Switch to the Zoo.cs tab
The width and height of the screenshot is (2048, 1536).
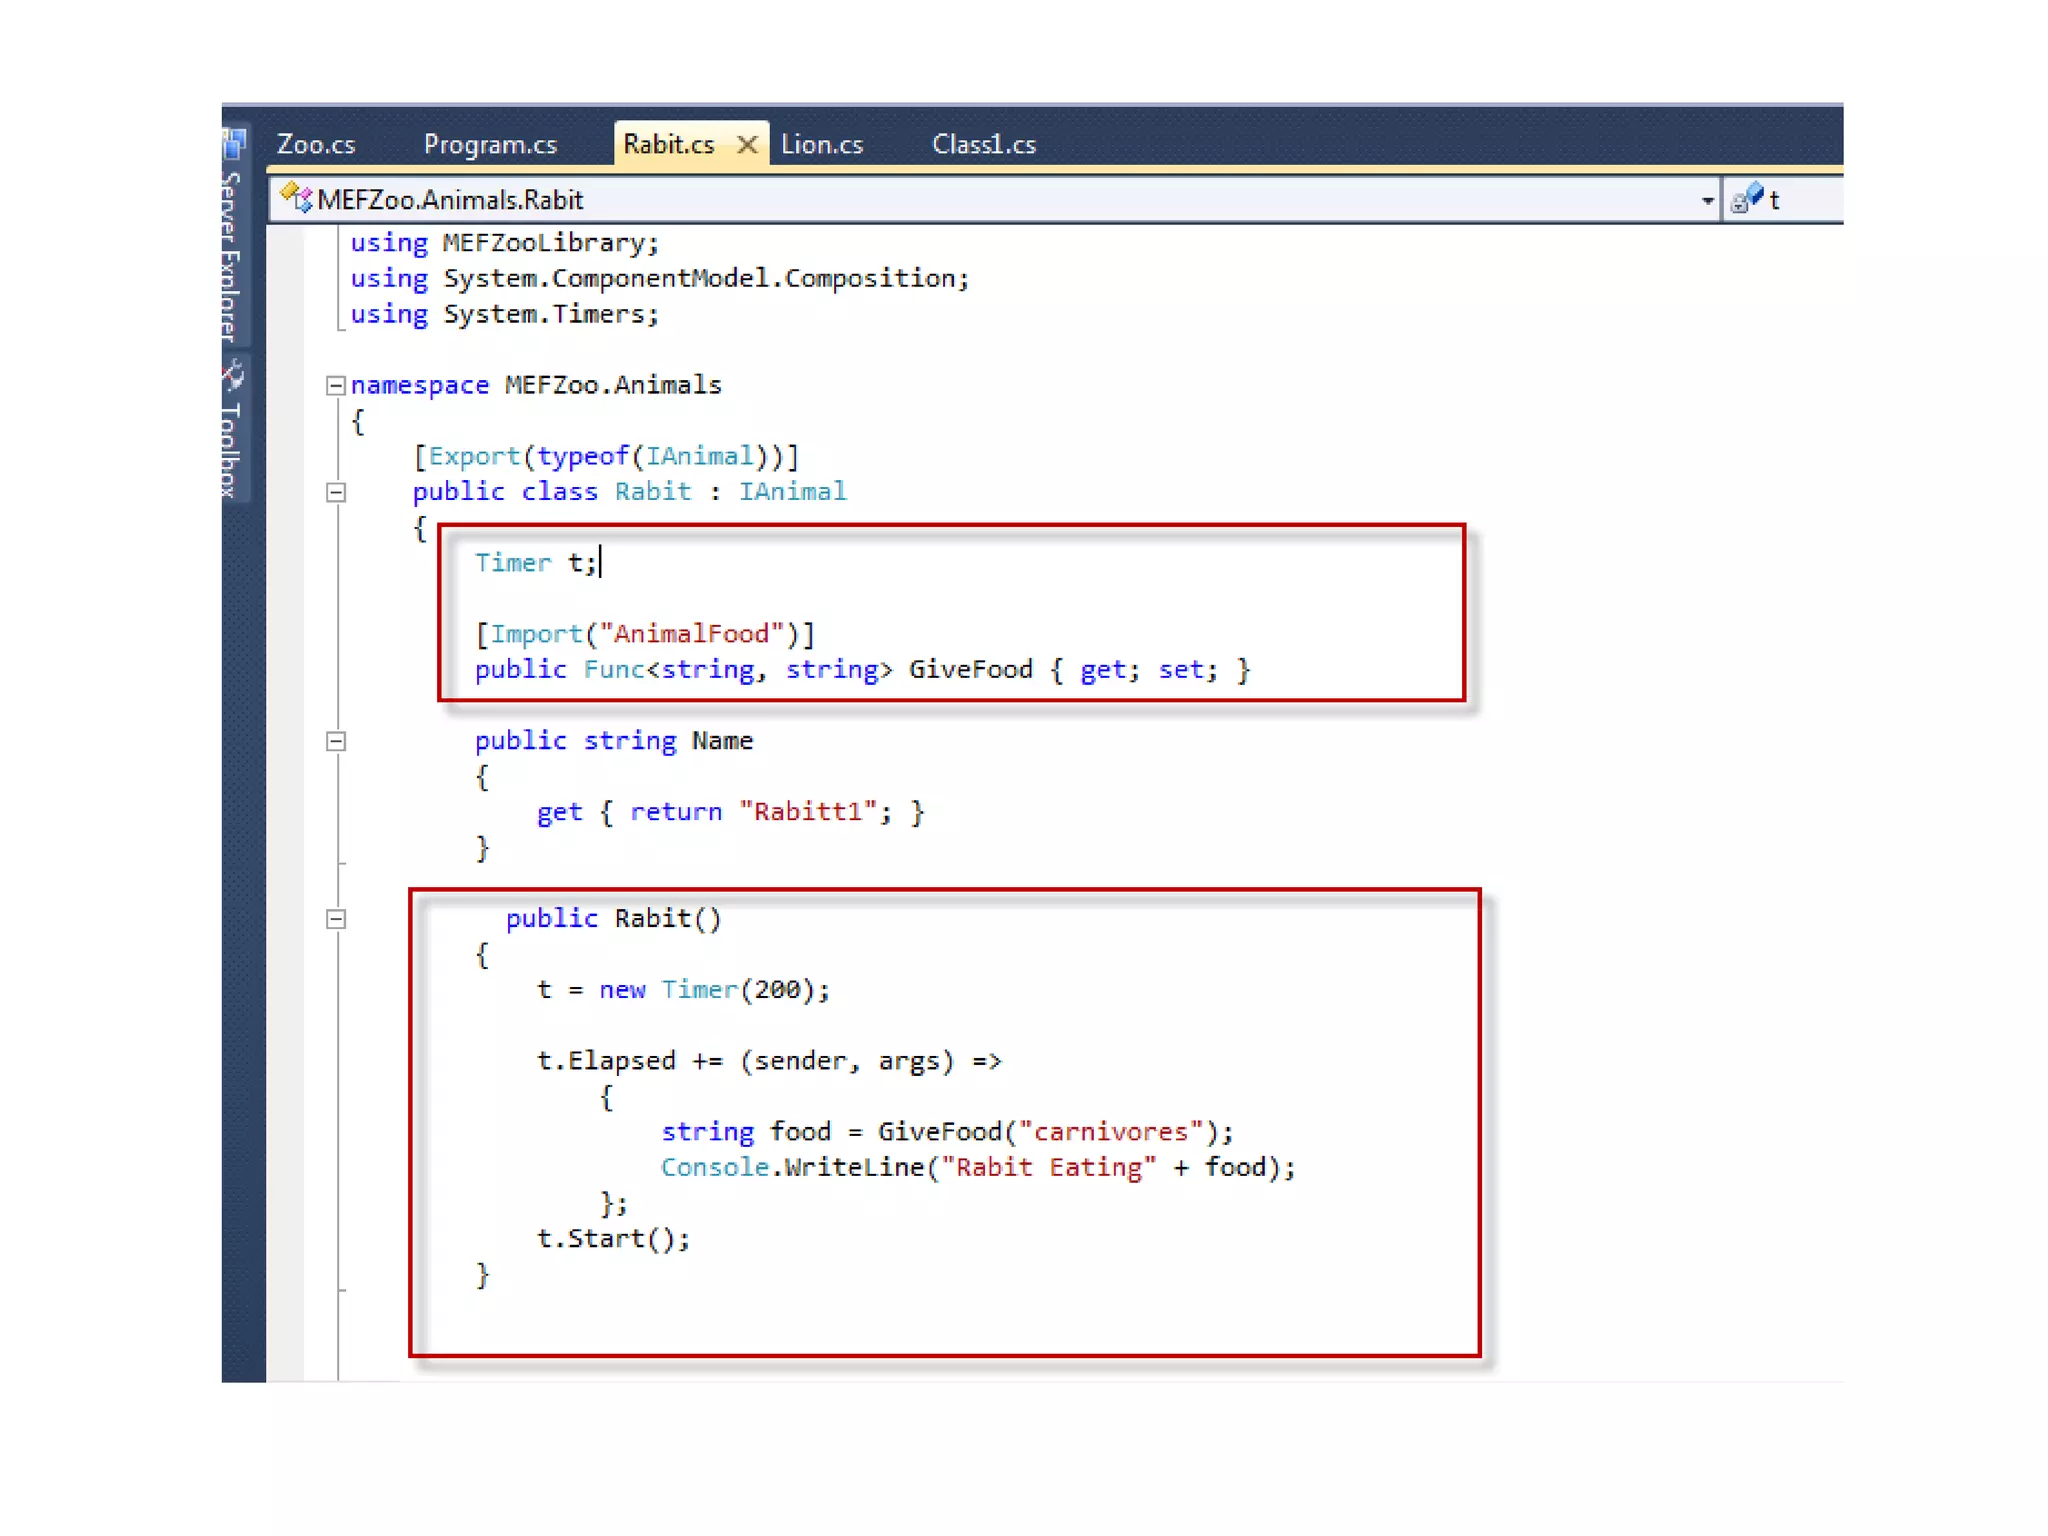click(x=316, y=145)
